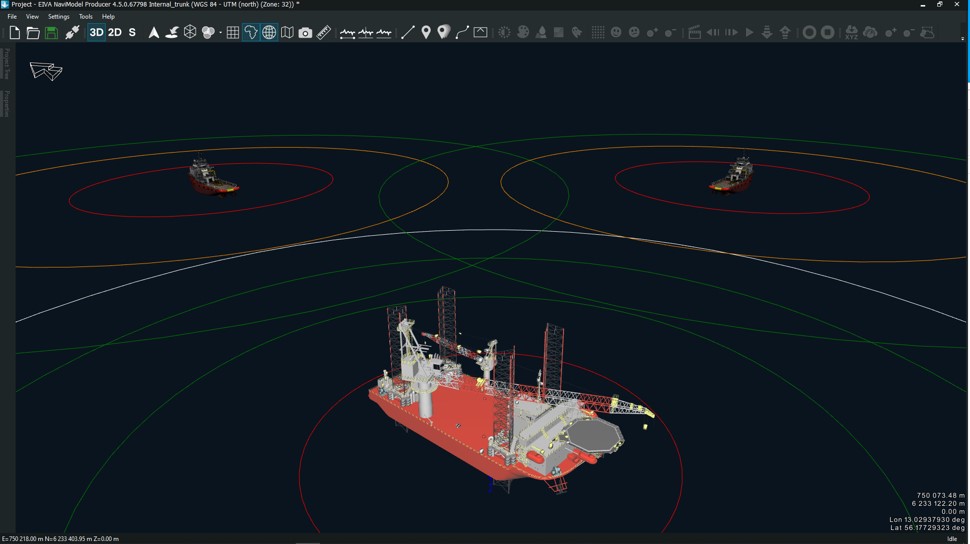Image resolution: width=970 pixels, height=544 pixels.
Task: Open the Tools menu
Action: tap(85, 17)
